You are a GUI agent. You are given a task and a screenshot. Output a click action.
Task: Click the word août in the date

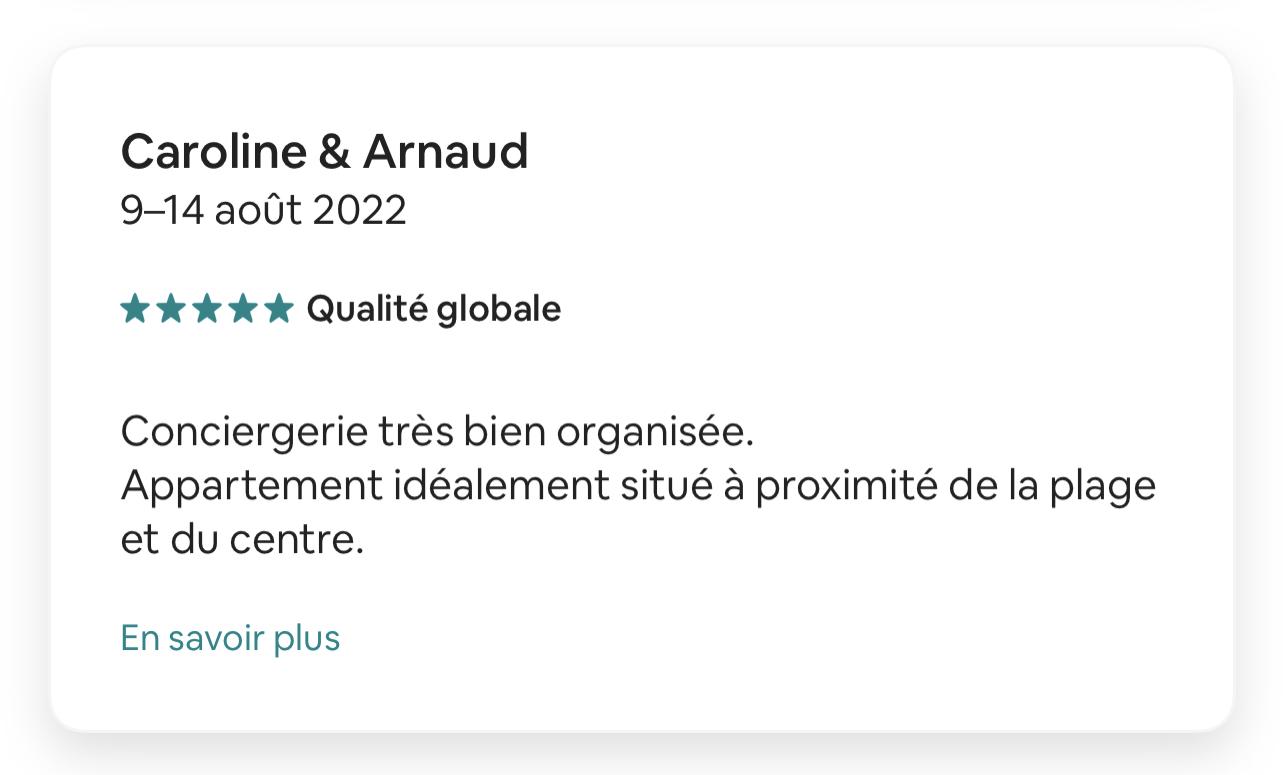click(x=257, y=211)
